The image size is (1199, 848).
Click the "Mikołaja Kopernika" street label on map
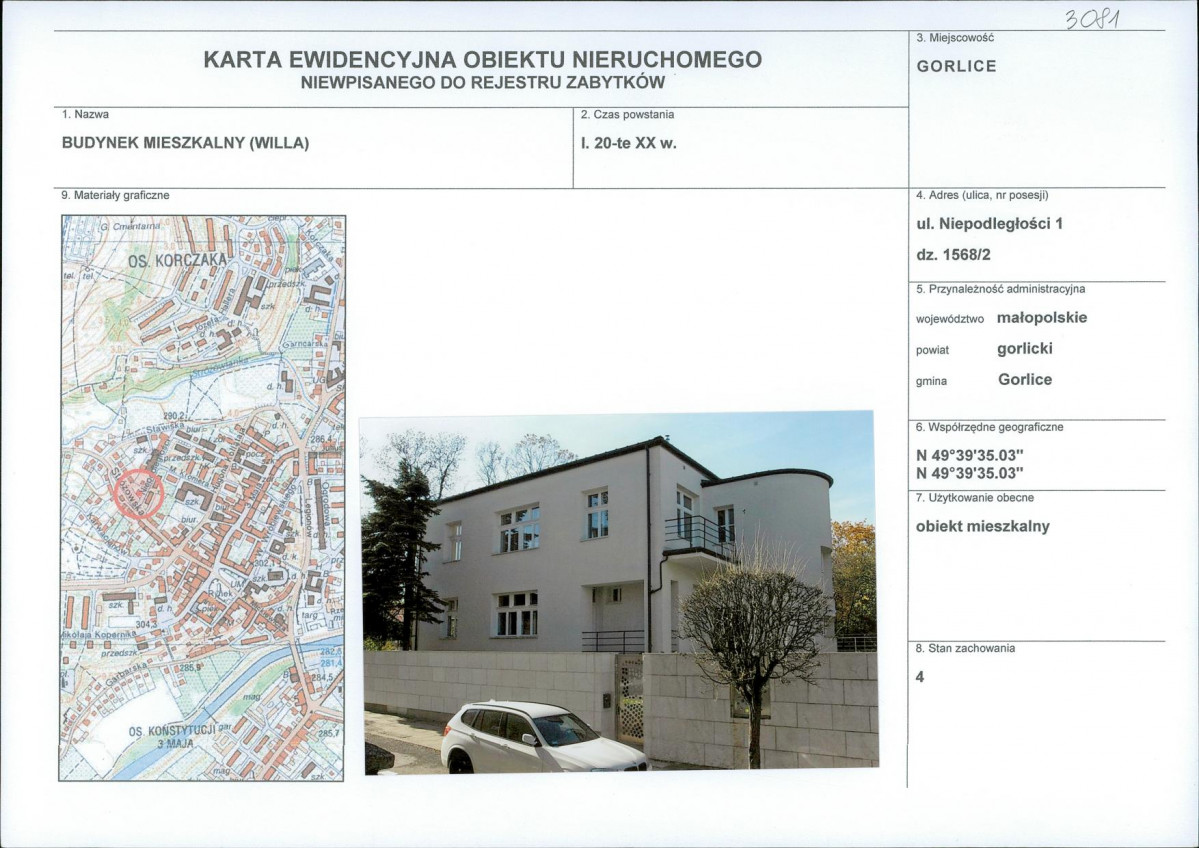click(97, 637)
